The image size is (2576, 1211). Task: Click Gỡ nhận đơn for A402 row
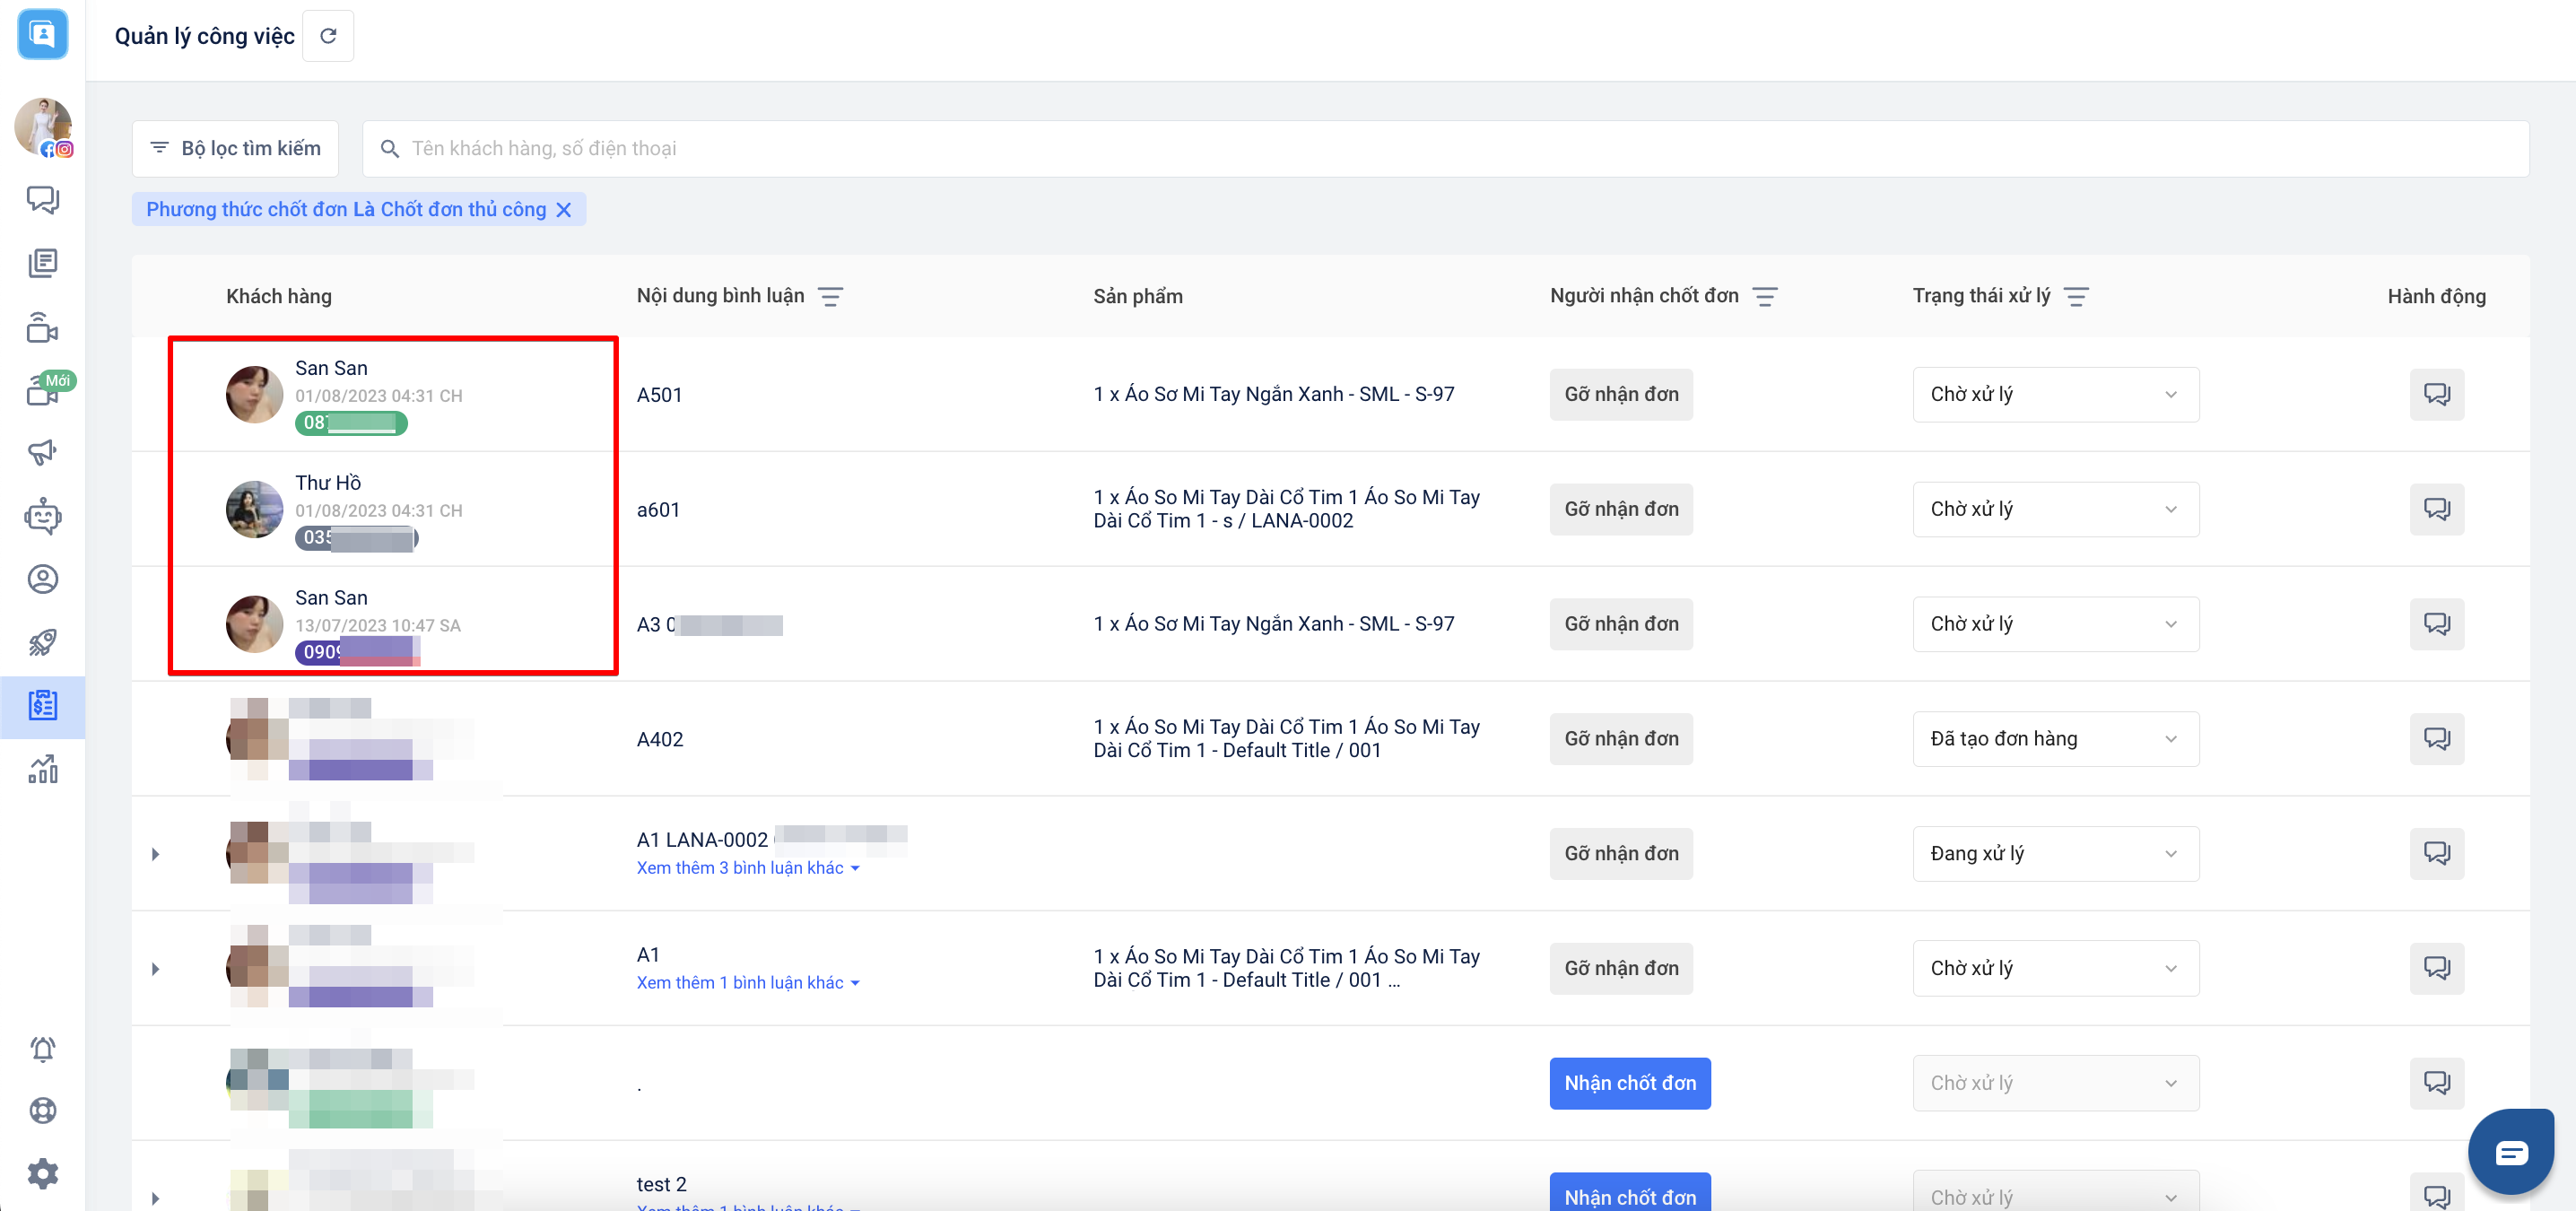click(1620, 739)
